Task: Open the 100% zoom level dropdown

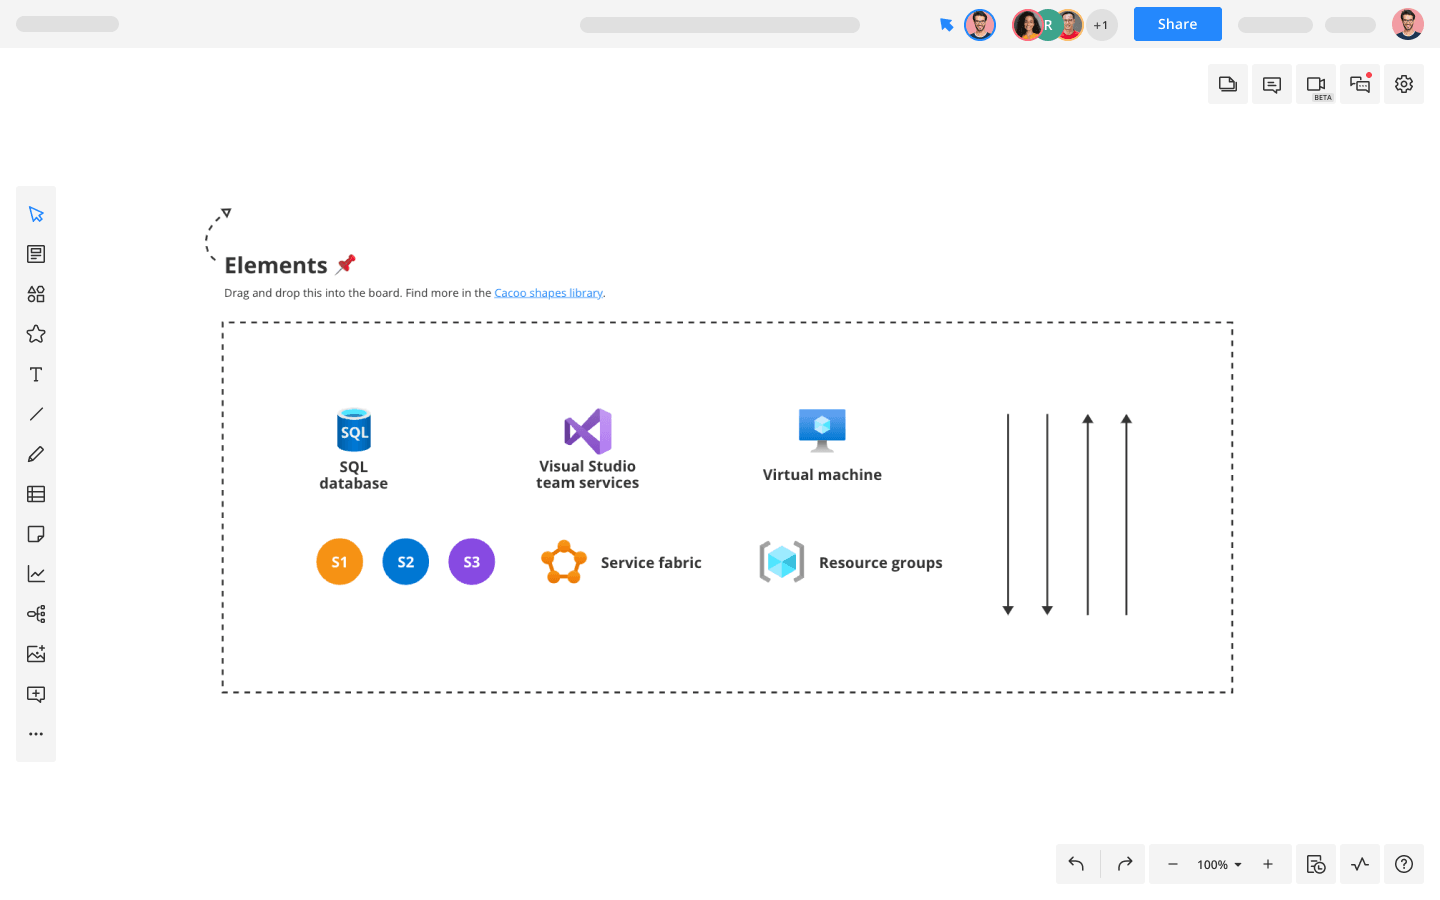Action: [x=1219, y=864]
